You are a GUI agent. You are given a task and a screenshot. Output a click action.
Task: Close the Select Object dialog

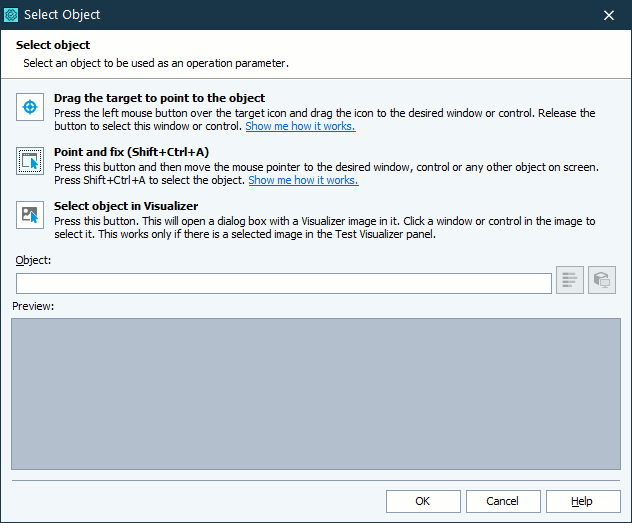[x=609, y=15]
